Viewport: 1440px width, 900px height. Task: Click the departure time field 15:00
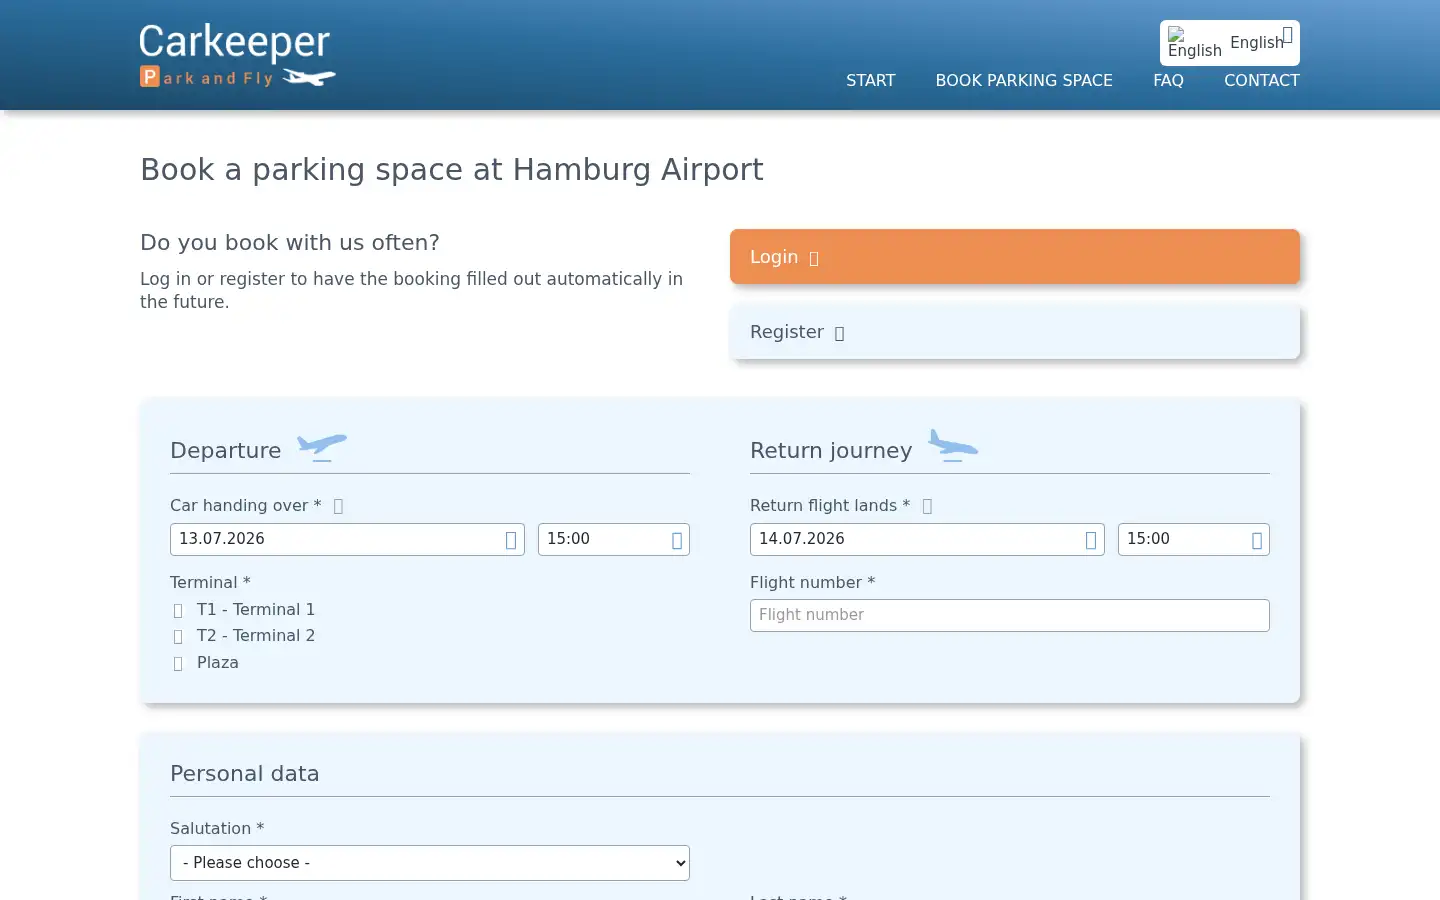(x=614, y=539)
